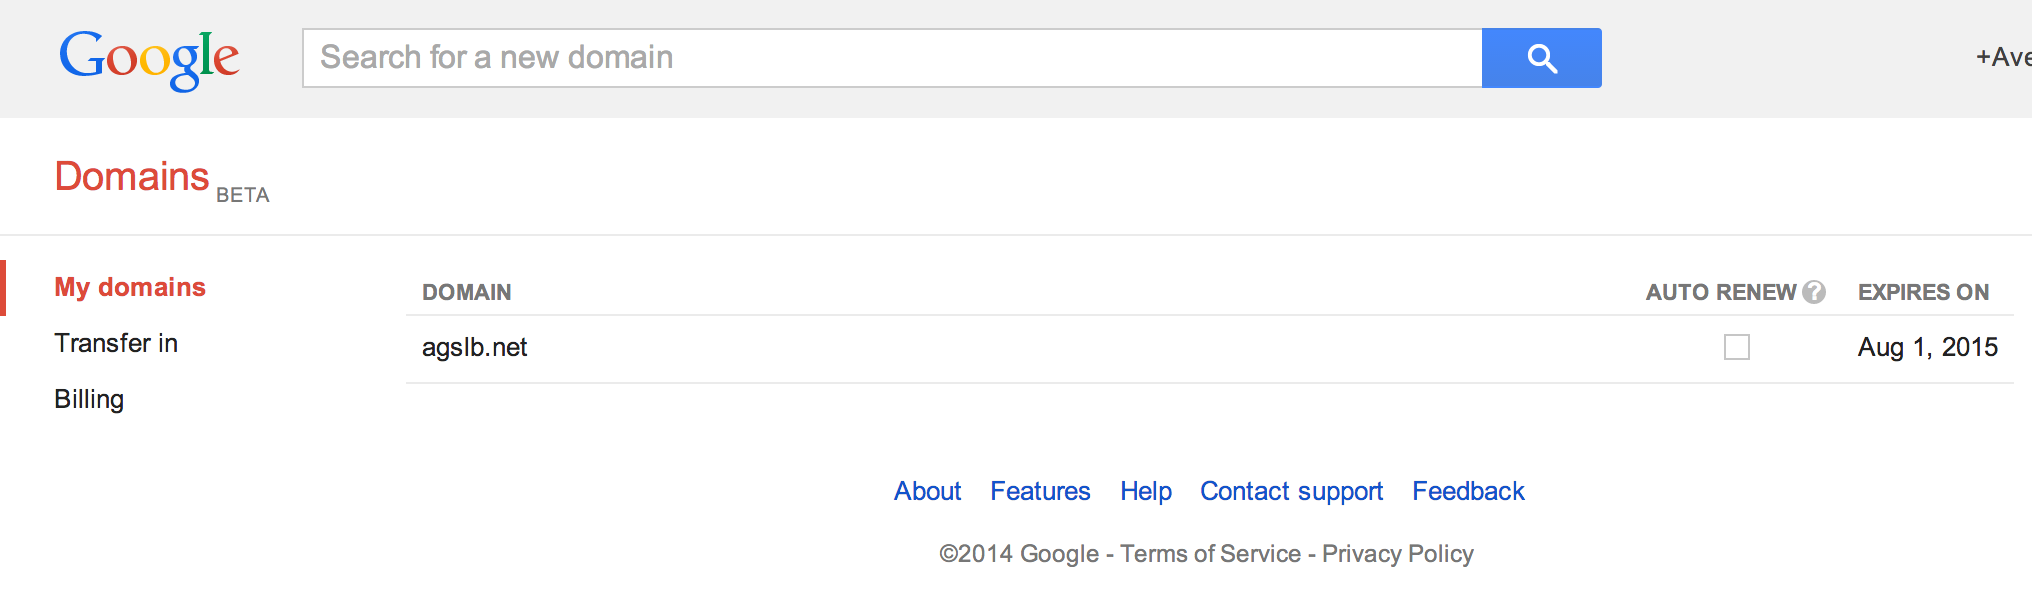Click the Google logo
Screen dimensions: 2032x594
click(x=149, y=58)
